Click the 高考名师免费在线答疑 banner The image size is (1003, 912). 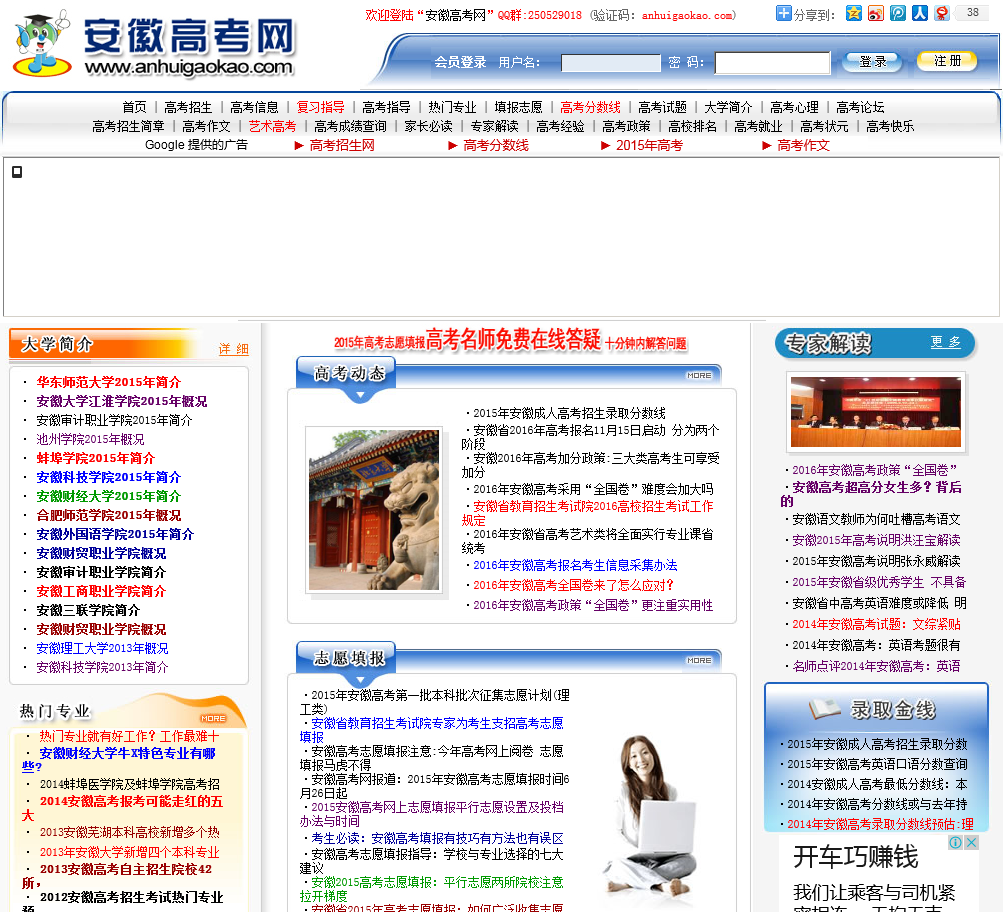click(x=510, y=340)
